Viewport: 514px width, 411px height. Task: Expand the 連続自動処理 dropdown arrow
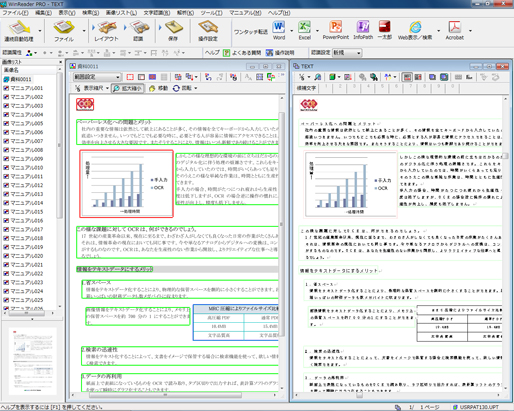click(x=40, y=31)
